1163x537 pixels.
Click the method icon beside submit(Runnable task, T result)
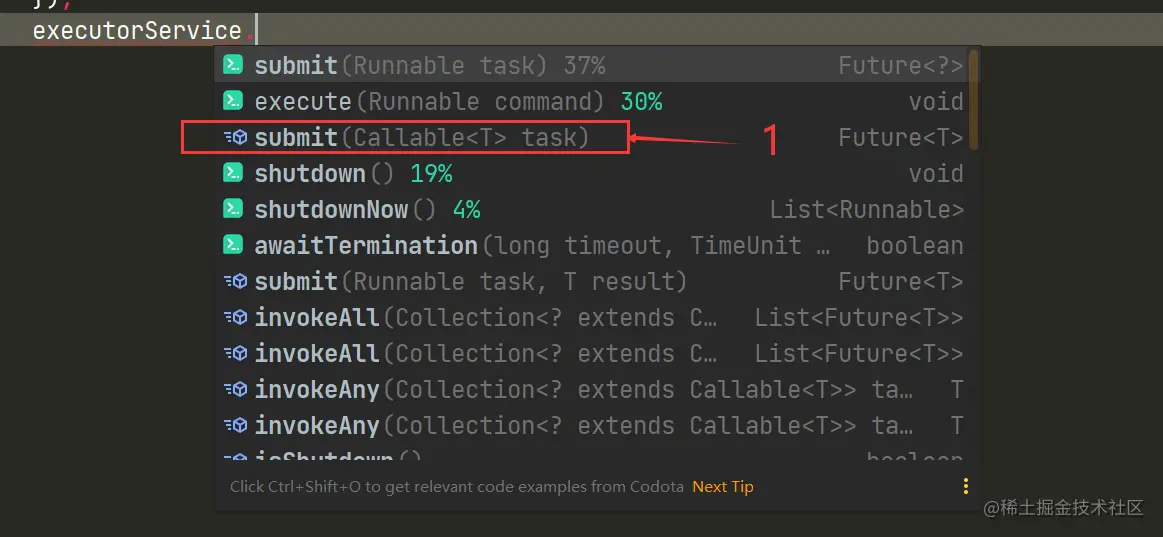tap(235, 281)
